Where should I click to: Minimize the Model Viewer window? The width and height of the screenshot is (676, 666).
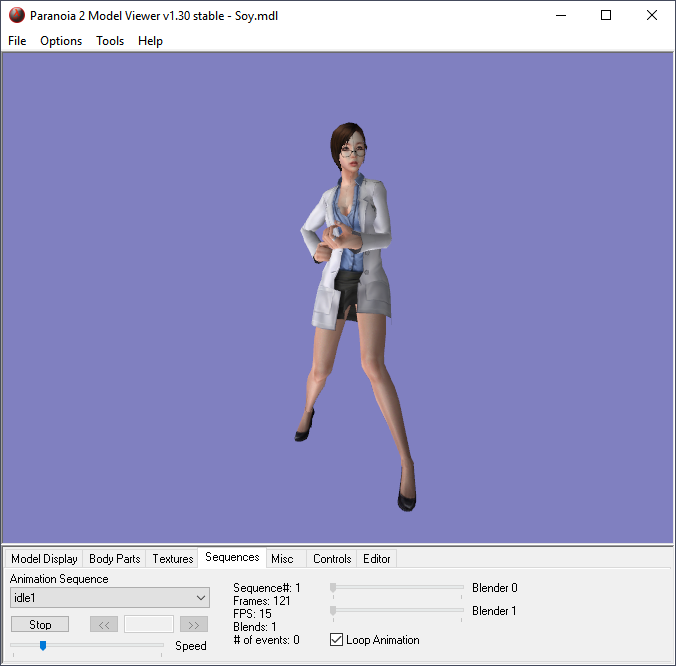[x=560, y=16]
